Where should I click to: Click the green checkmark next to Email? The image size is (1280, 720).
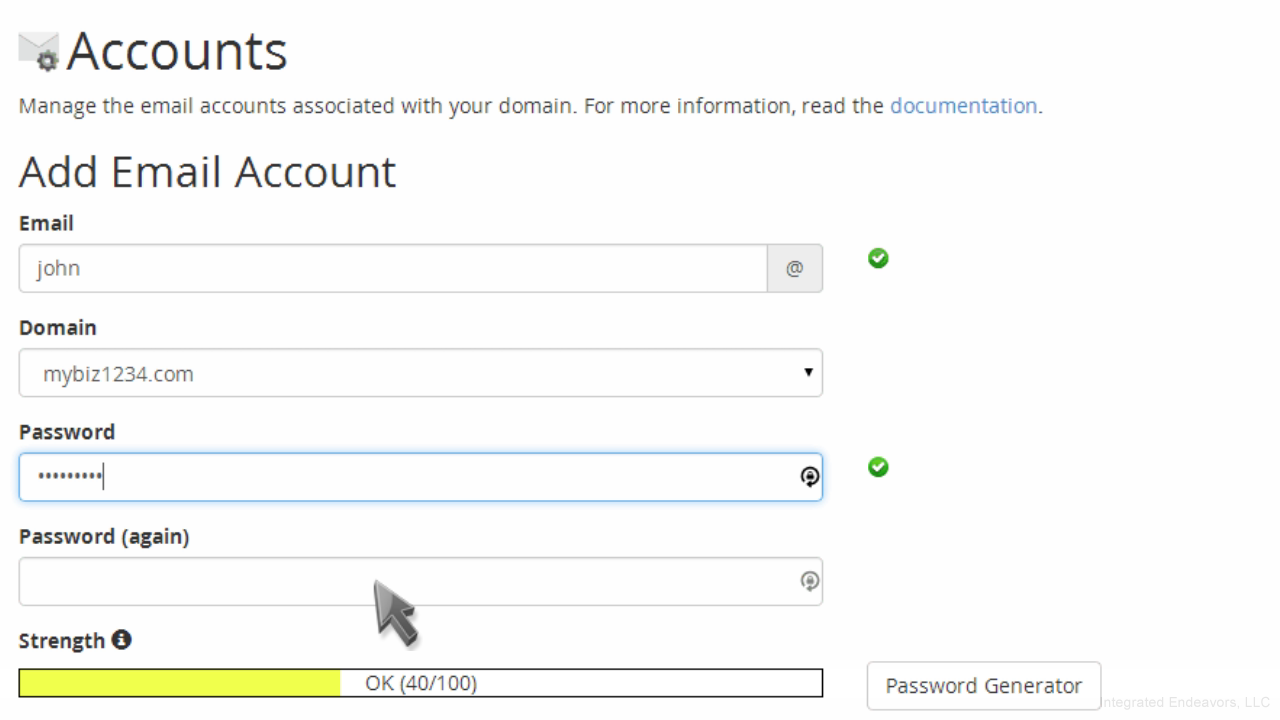click(878, 258)
